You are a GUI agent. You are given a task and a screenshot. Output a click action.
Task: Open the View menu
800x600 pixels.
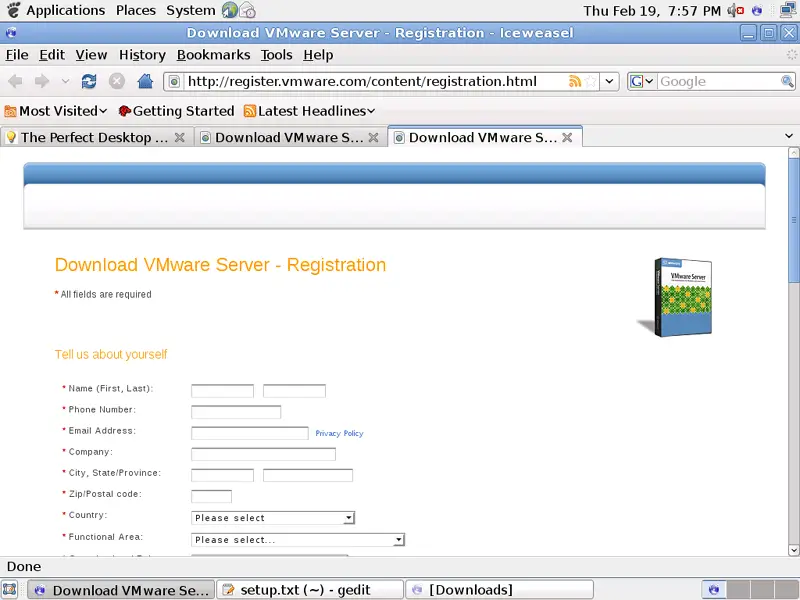[91, 55]
